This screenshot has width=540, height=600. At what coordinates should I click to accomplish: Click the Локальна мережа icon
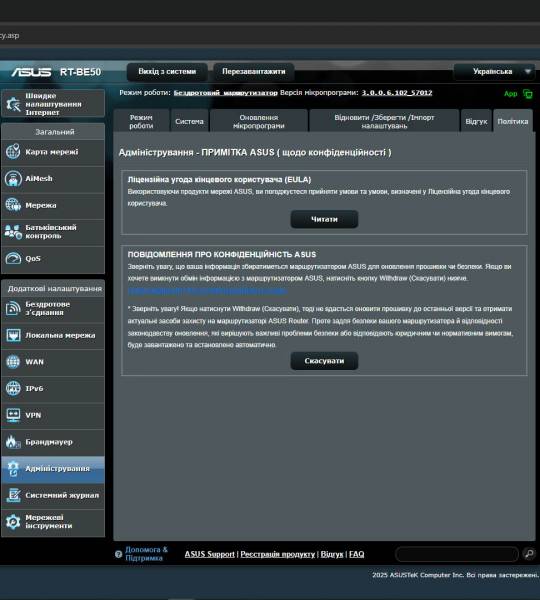tap(13, 335)
